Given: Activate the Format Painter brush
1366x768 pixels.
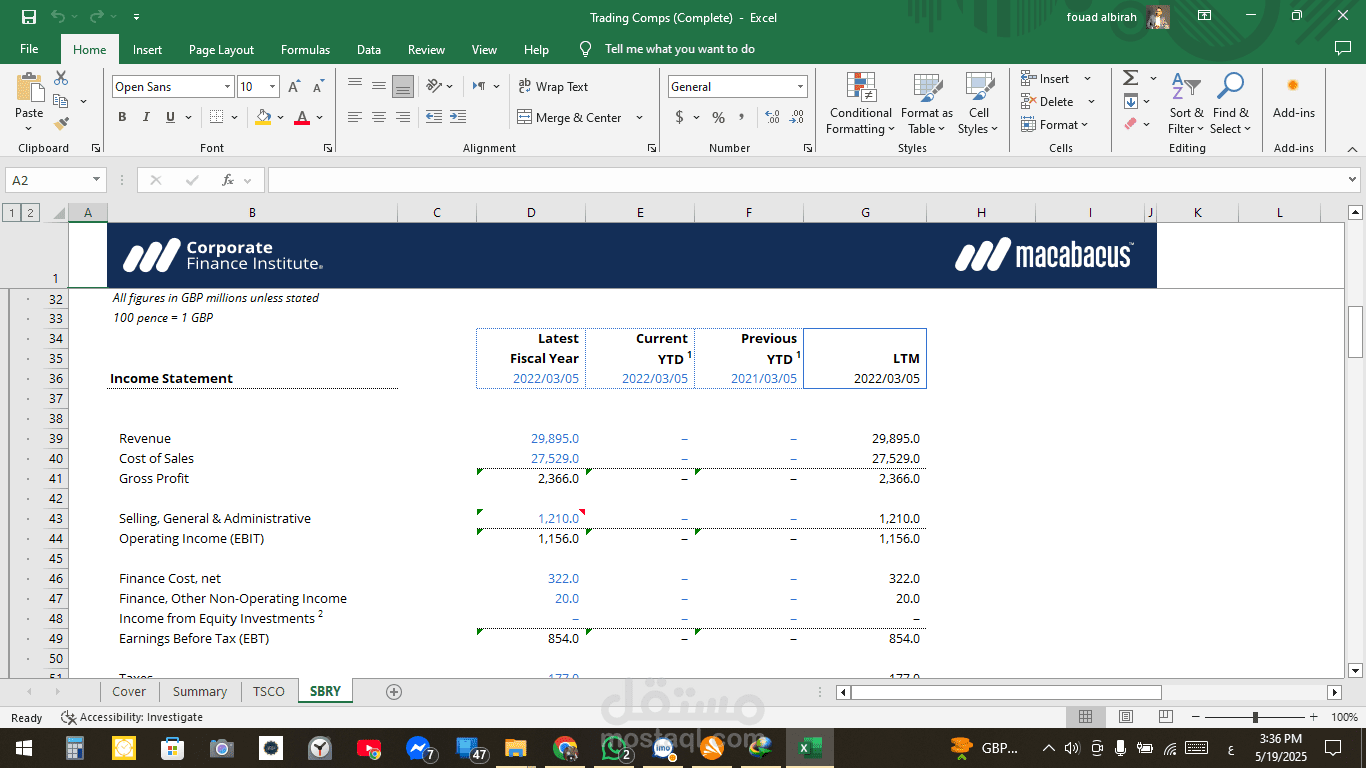Looking at the screenshot, I should pos(61,124).
